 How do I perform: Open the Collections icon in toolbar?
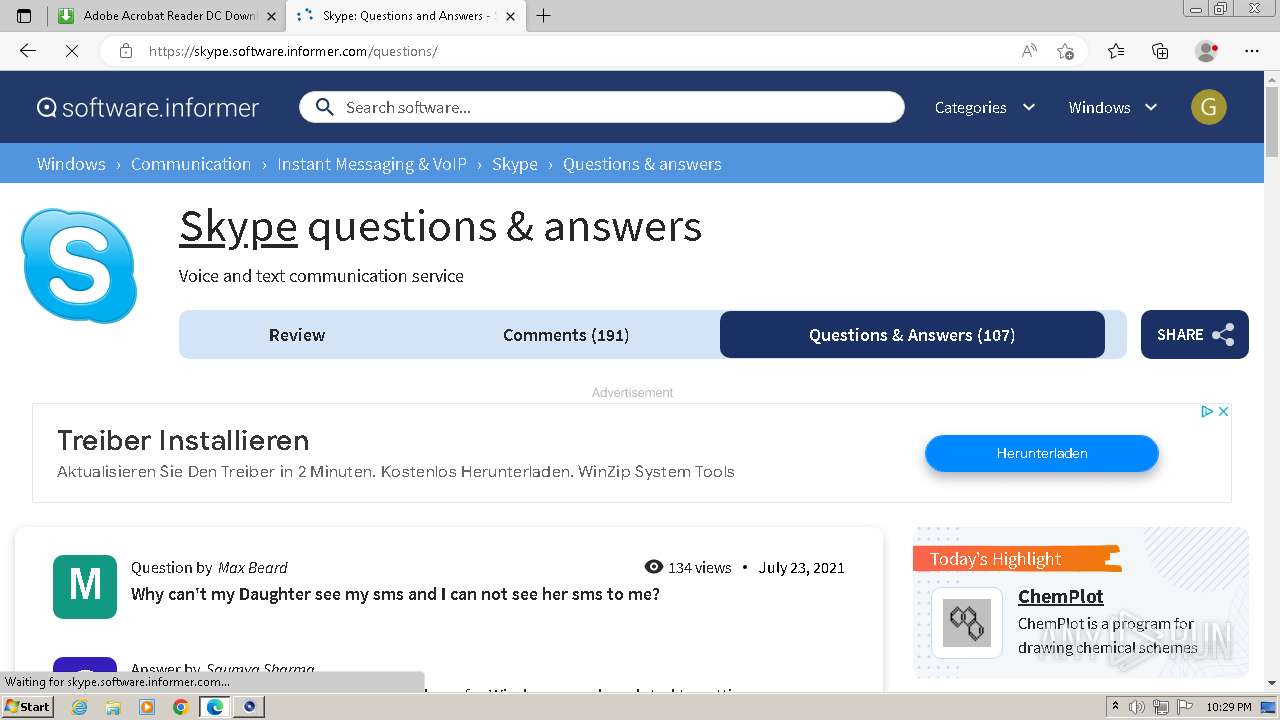(x=1160, y=51)
